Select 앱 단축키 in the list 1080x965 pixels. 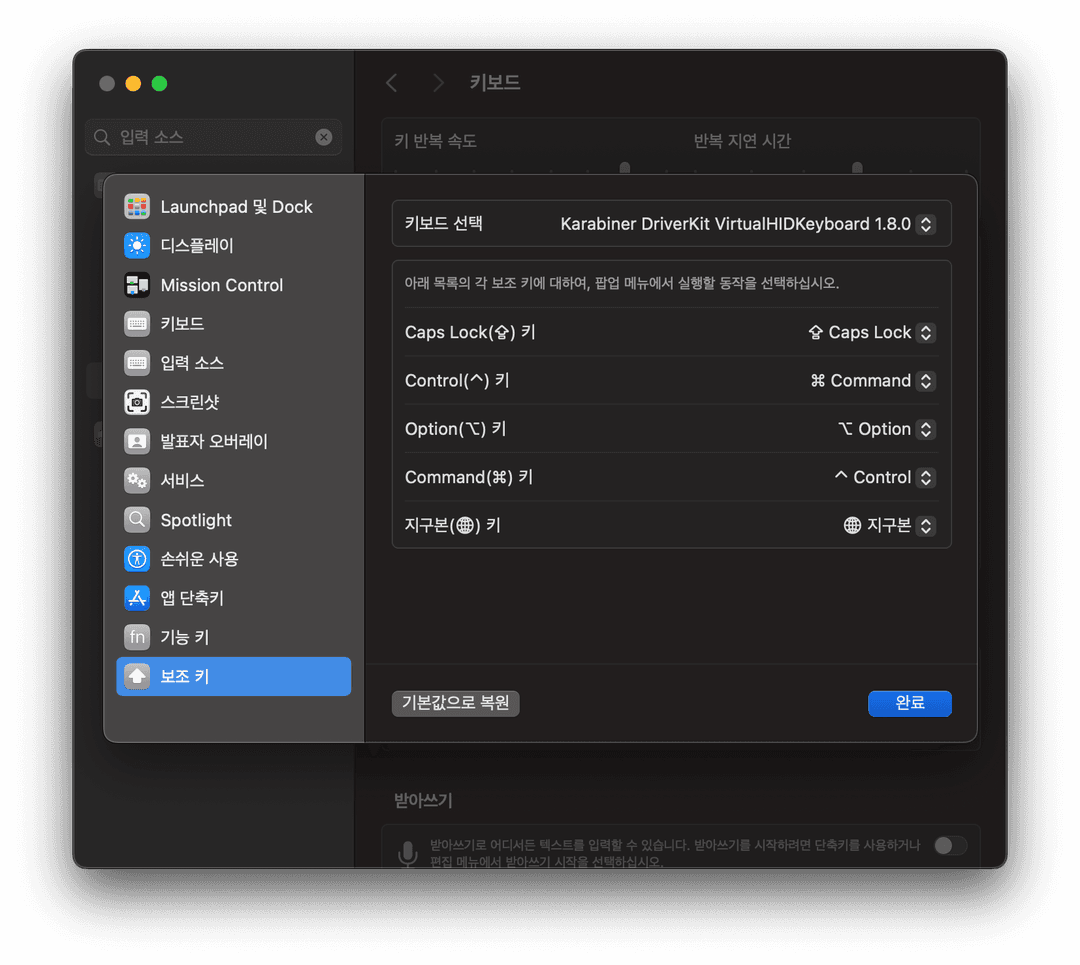pyautogui.click(x=192, y=598)
